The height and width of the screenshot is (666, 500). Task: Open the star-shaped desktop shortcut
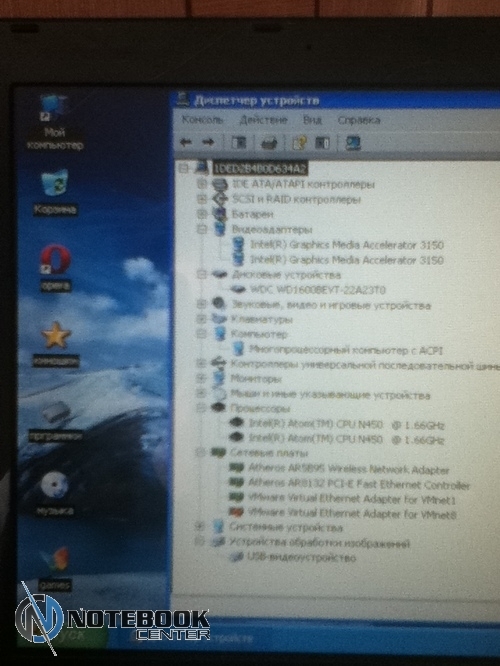[55, 343]
